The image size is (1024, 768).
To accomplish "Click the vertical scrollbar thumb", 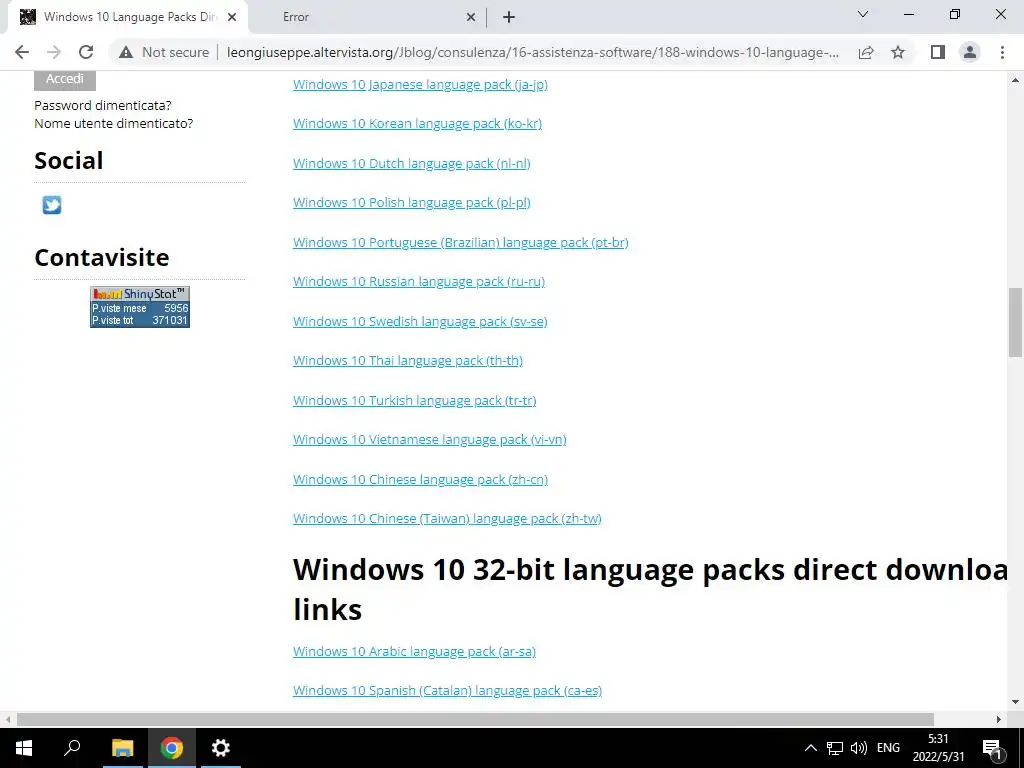I will coord(1015,322).
